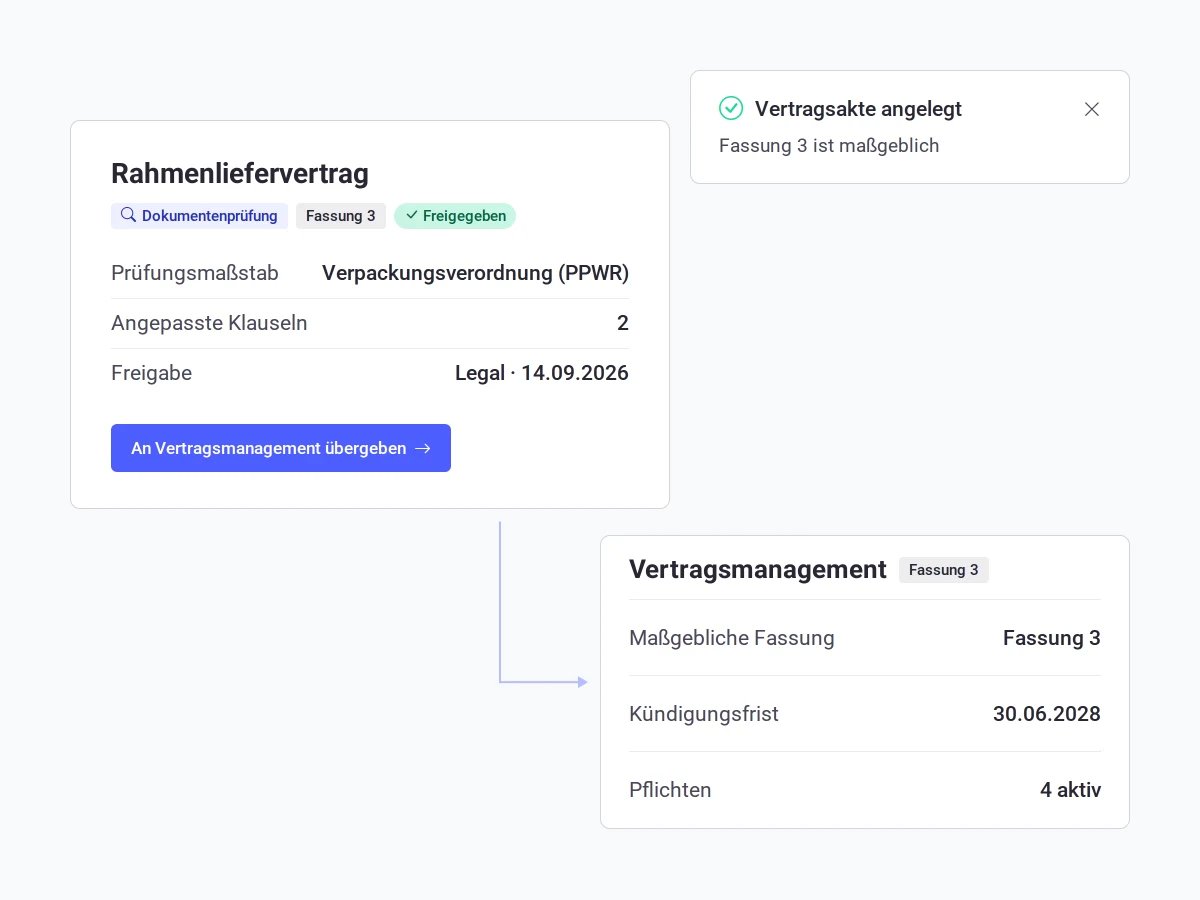This screenshot has height=900, width=1200.
Task: Click the 'Maßgebliche Fassung' label
Action: [732, 638]
